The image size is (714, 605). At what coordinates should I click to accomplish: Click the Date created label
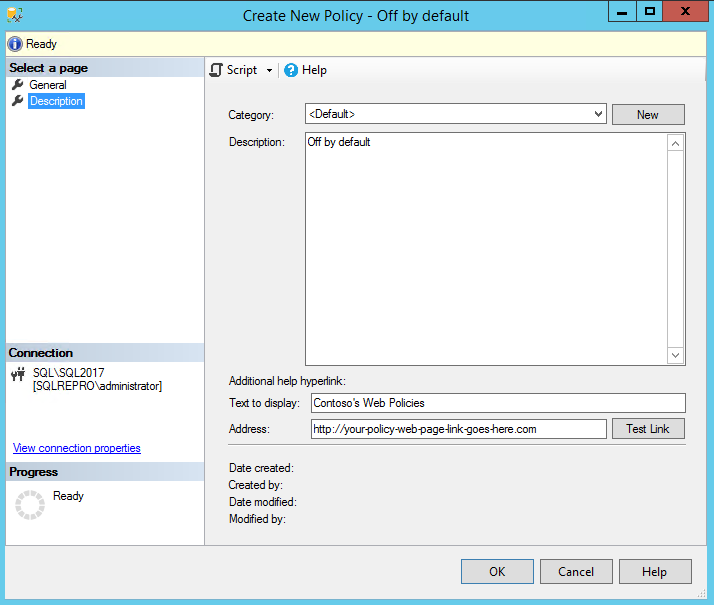(x=261, y=468)
